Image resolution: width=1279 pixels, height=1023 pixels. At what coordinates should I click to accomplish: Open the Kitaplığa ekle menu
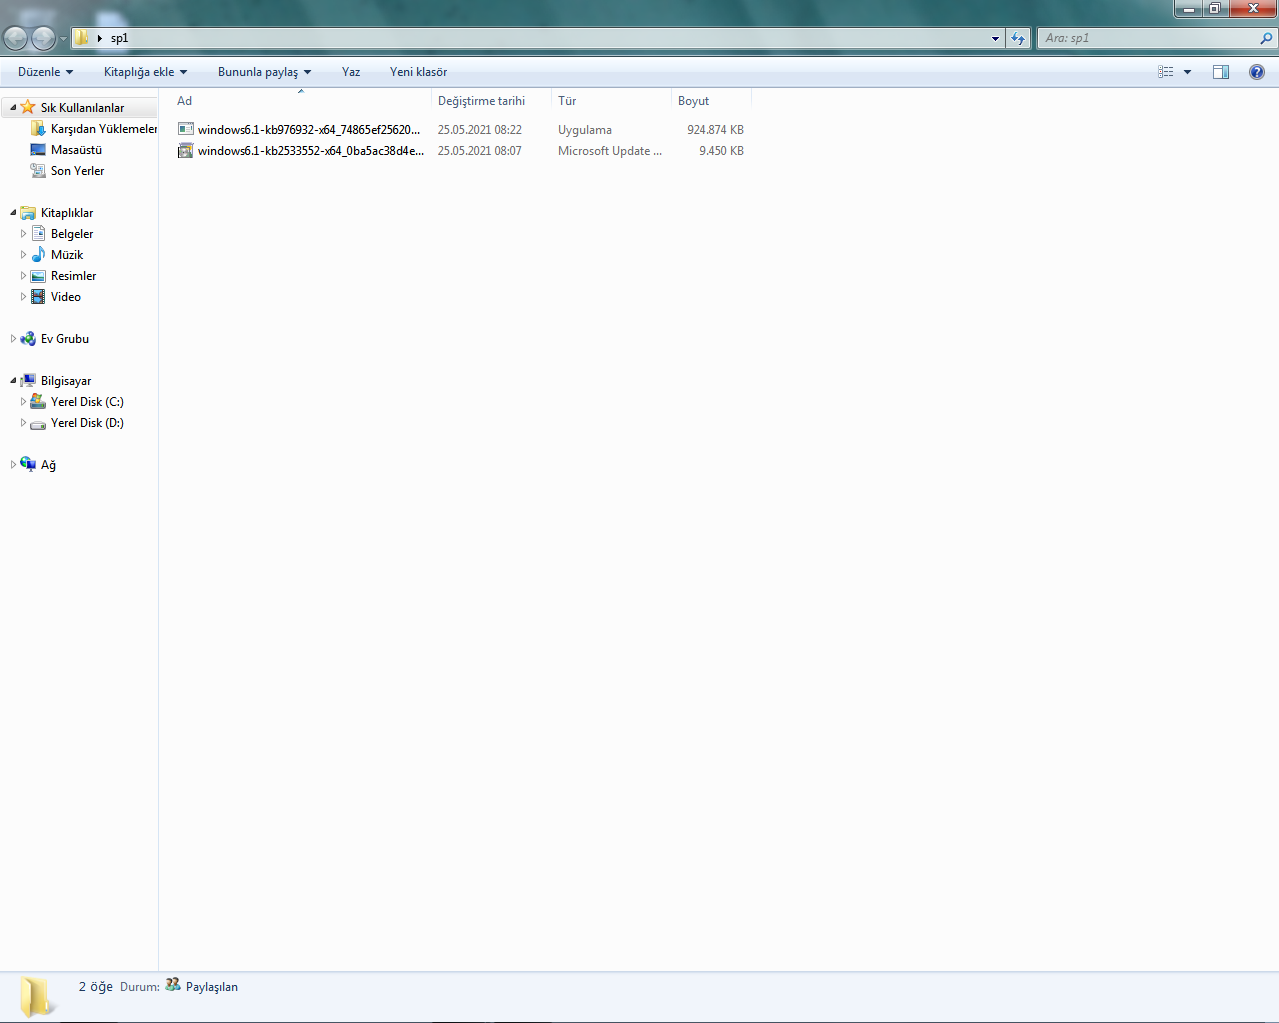point(145,72)
